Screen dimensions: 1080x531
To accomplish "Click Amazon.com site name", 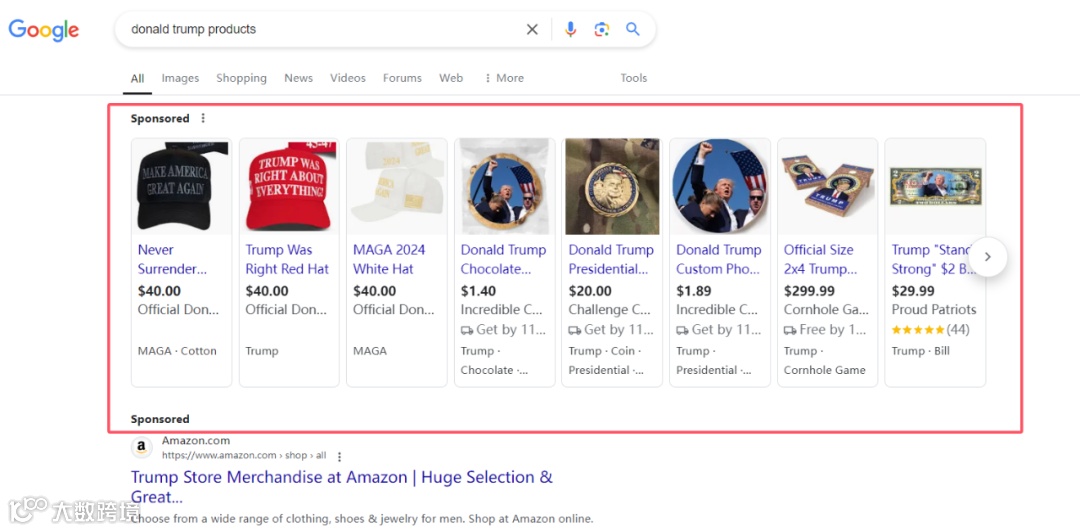I will (196, 441).
